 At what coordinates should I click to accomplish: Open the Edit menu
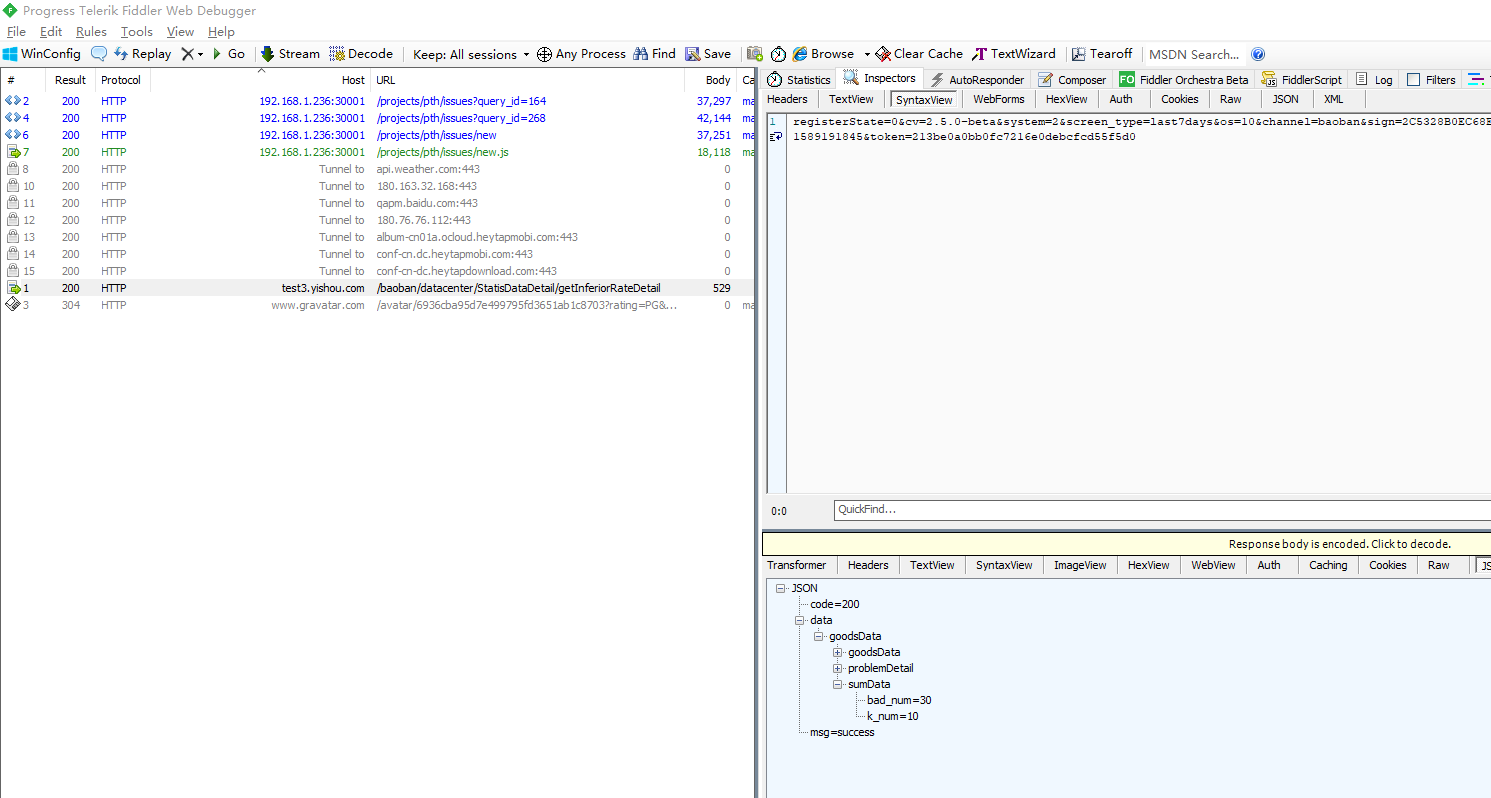pos(51,32)
